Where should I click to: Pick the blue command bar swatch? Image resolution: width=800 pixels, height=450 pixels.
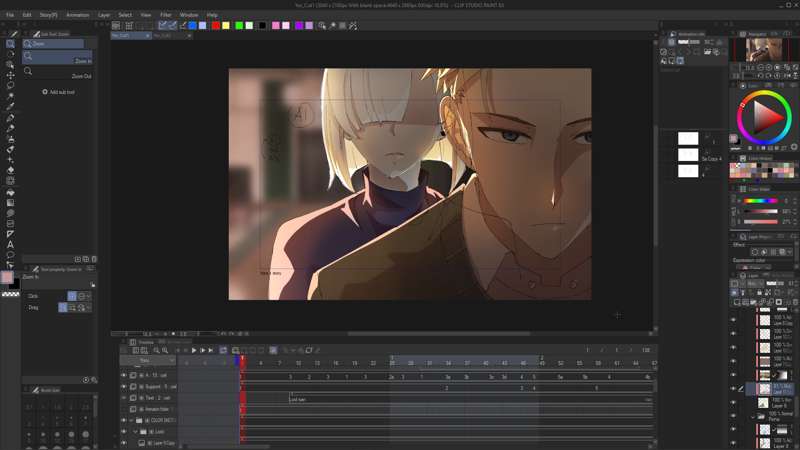click(193, 26)
